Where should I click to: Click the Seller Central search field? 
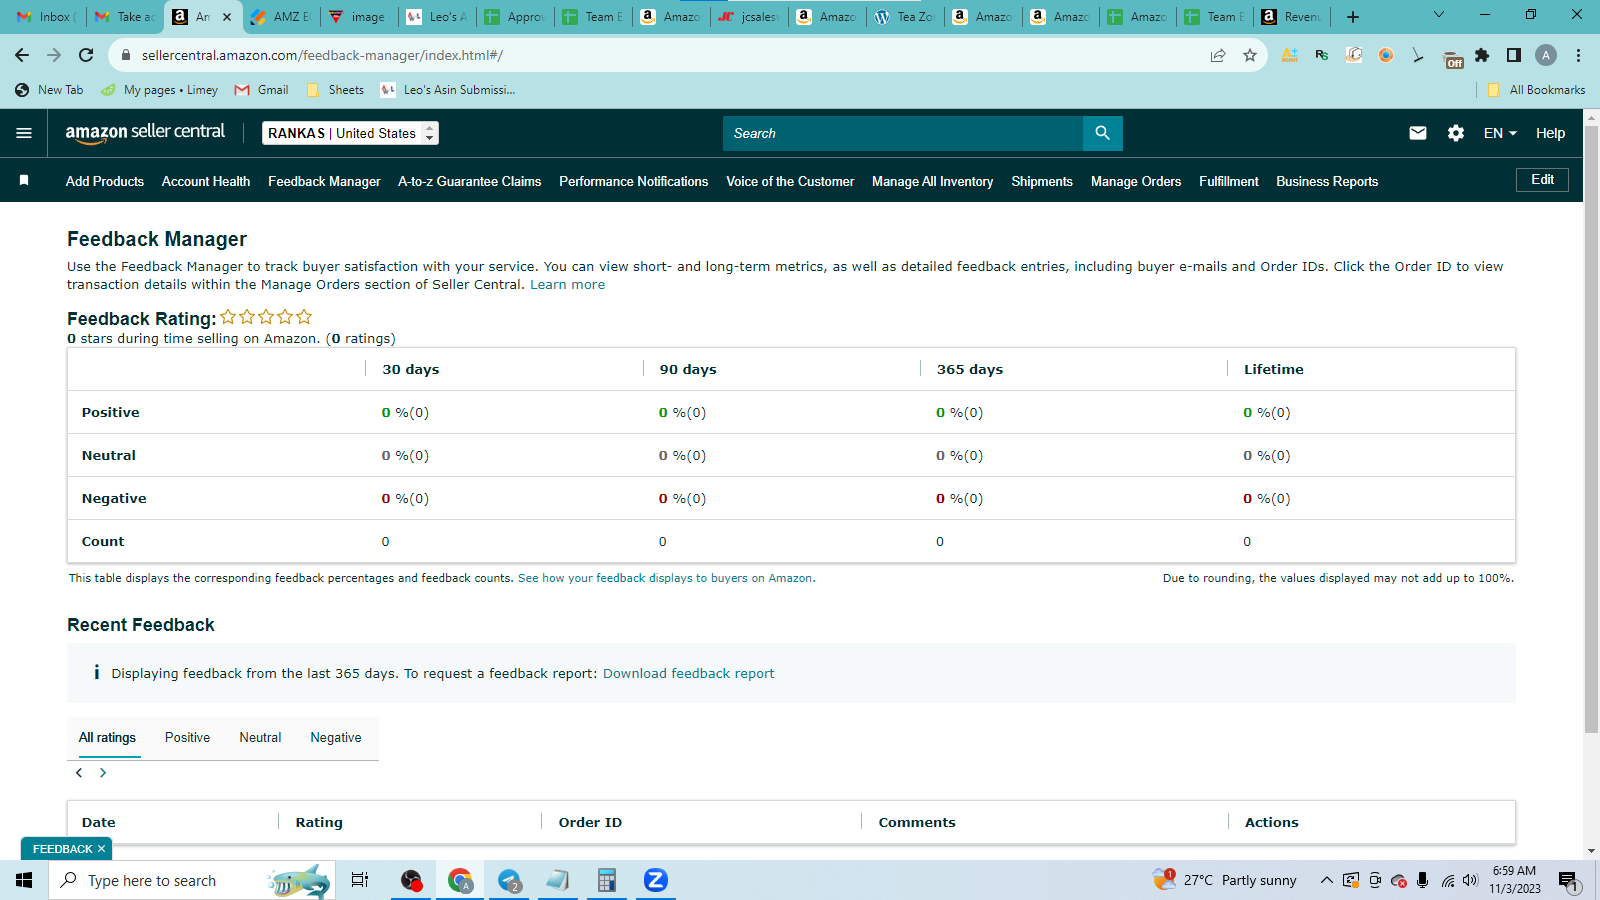(x=903, y=133)
